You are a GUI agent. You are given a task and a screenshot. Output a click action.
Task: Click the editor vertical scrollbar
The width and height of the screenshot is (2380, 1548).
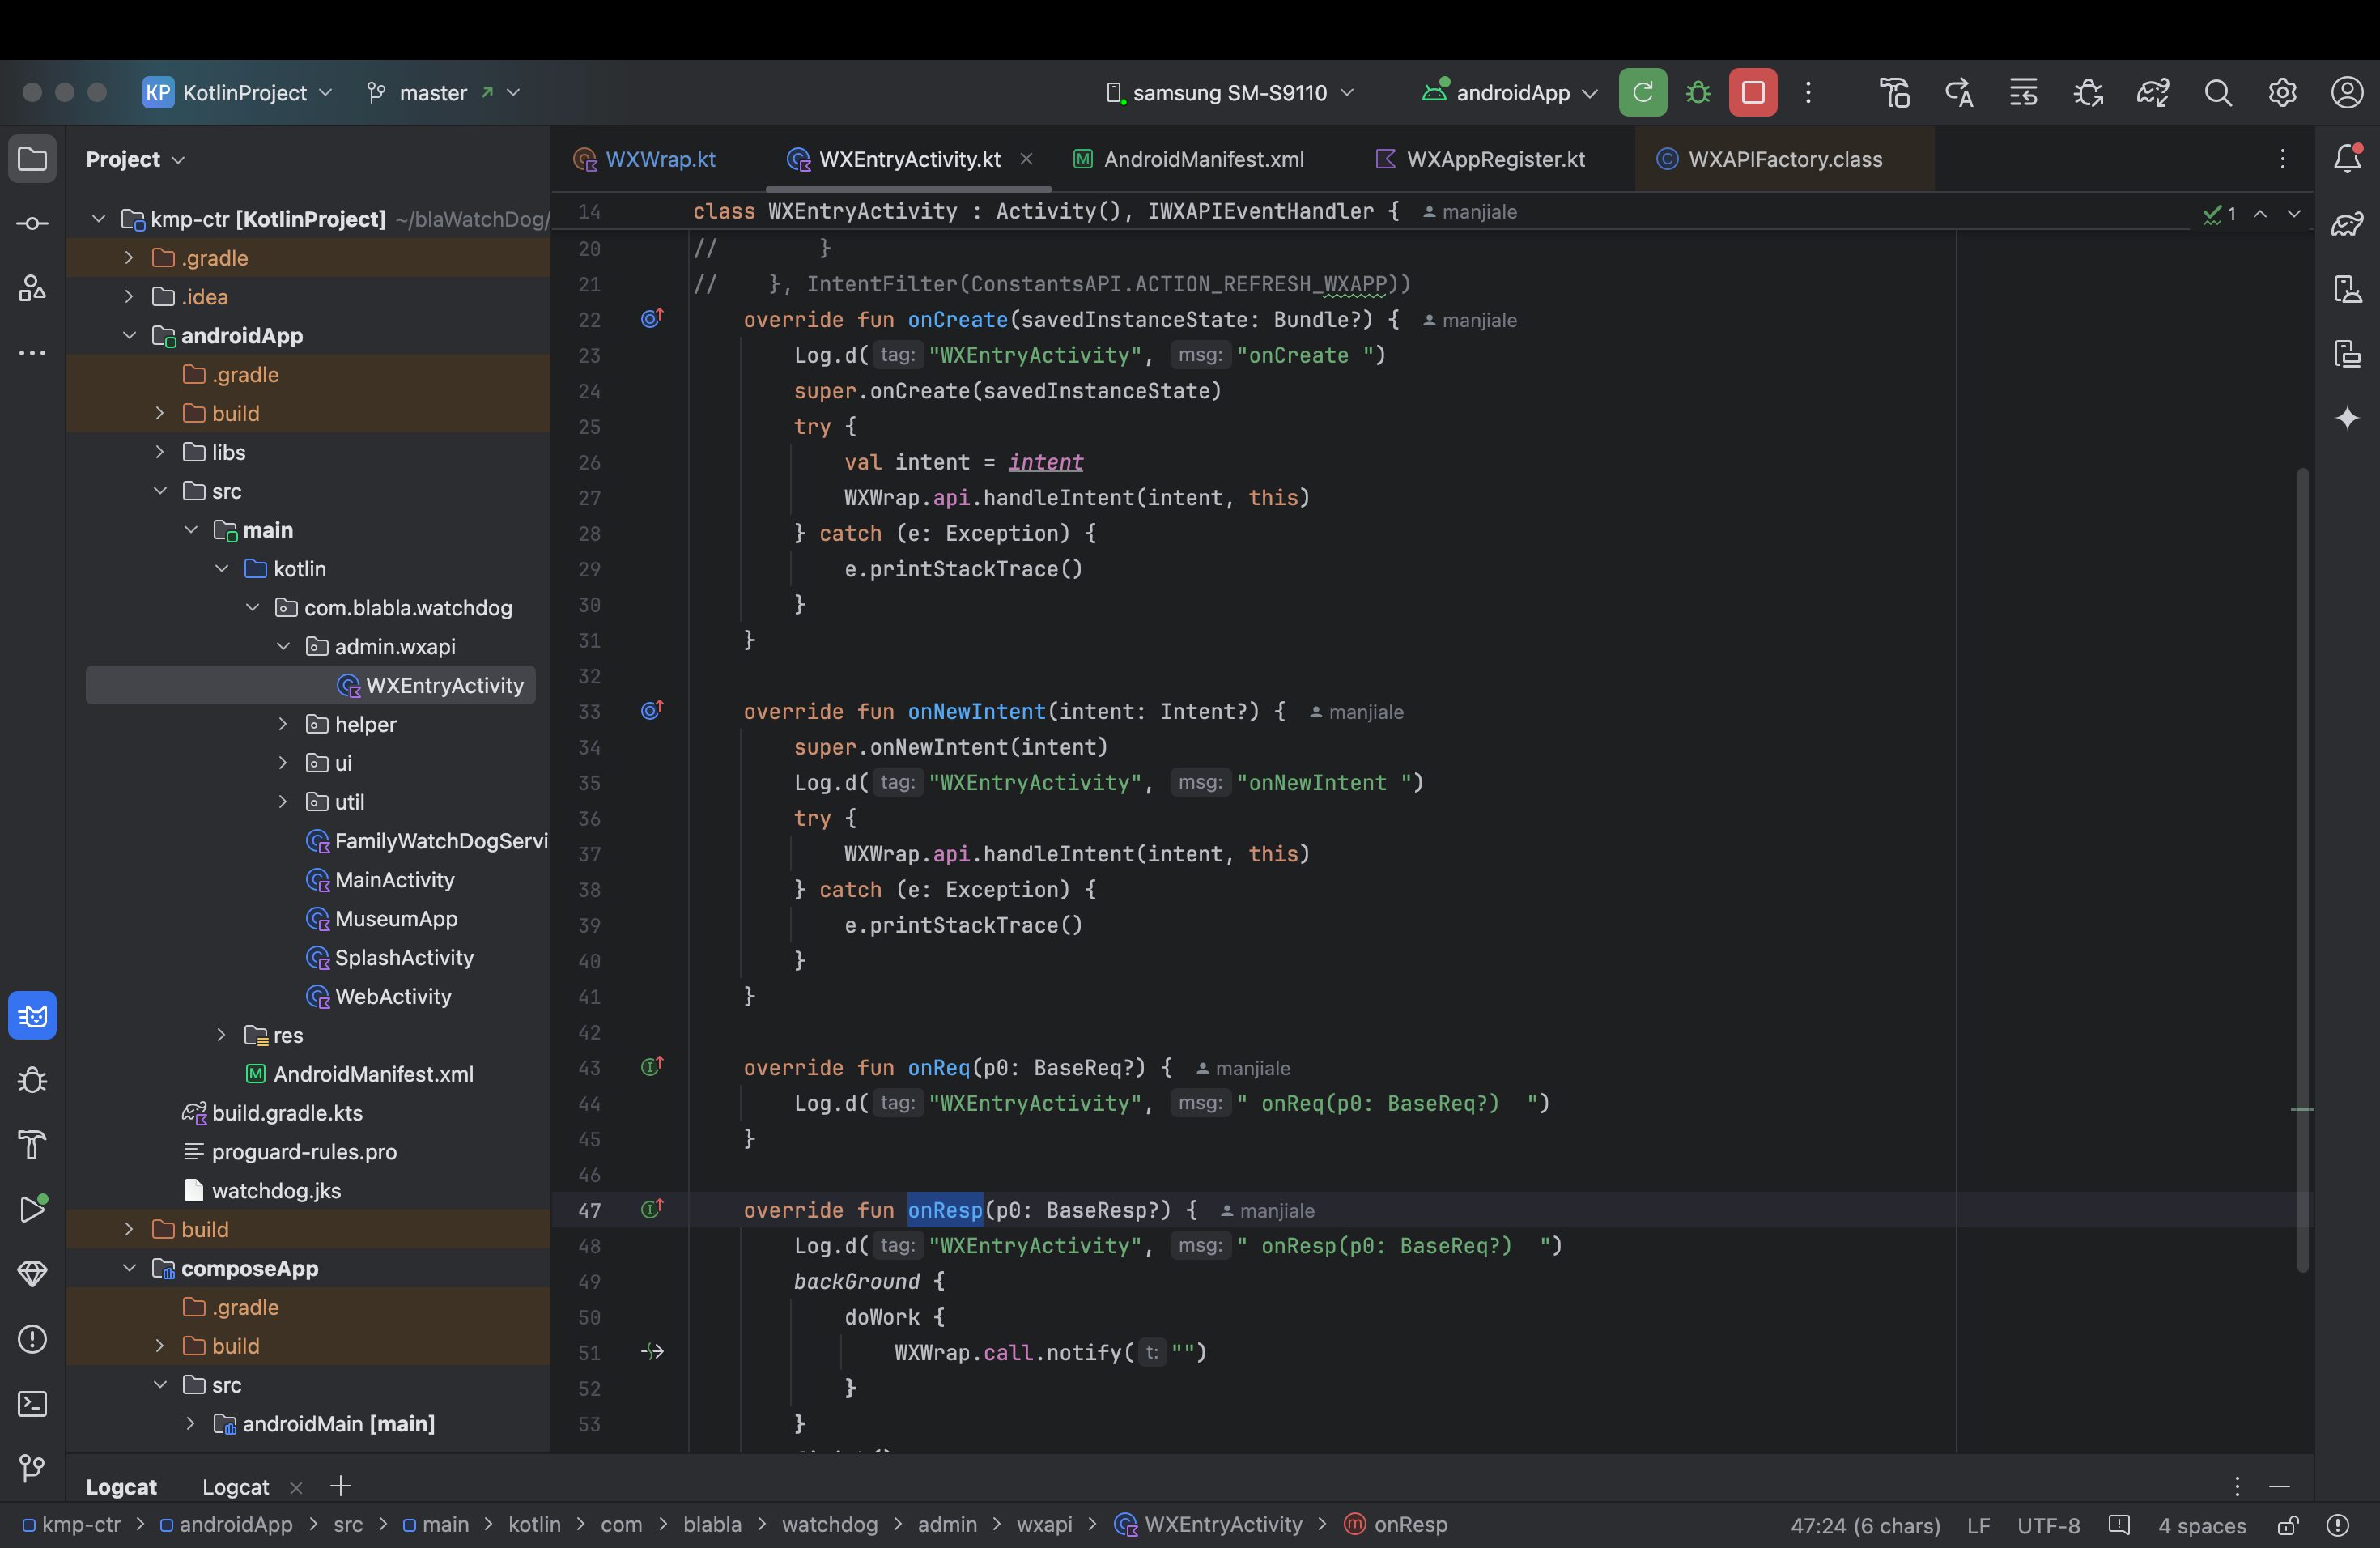(2302, 870)
